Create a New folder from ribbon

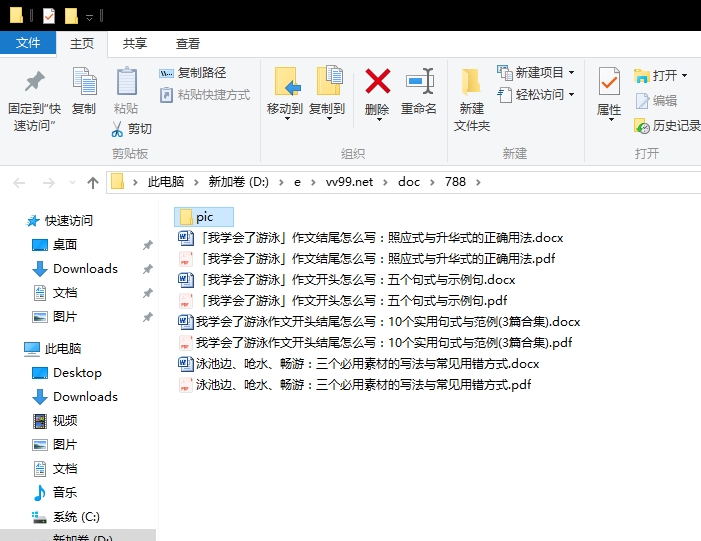[x=471, y=99]
